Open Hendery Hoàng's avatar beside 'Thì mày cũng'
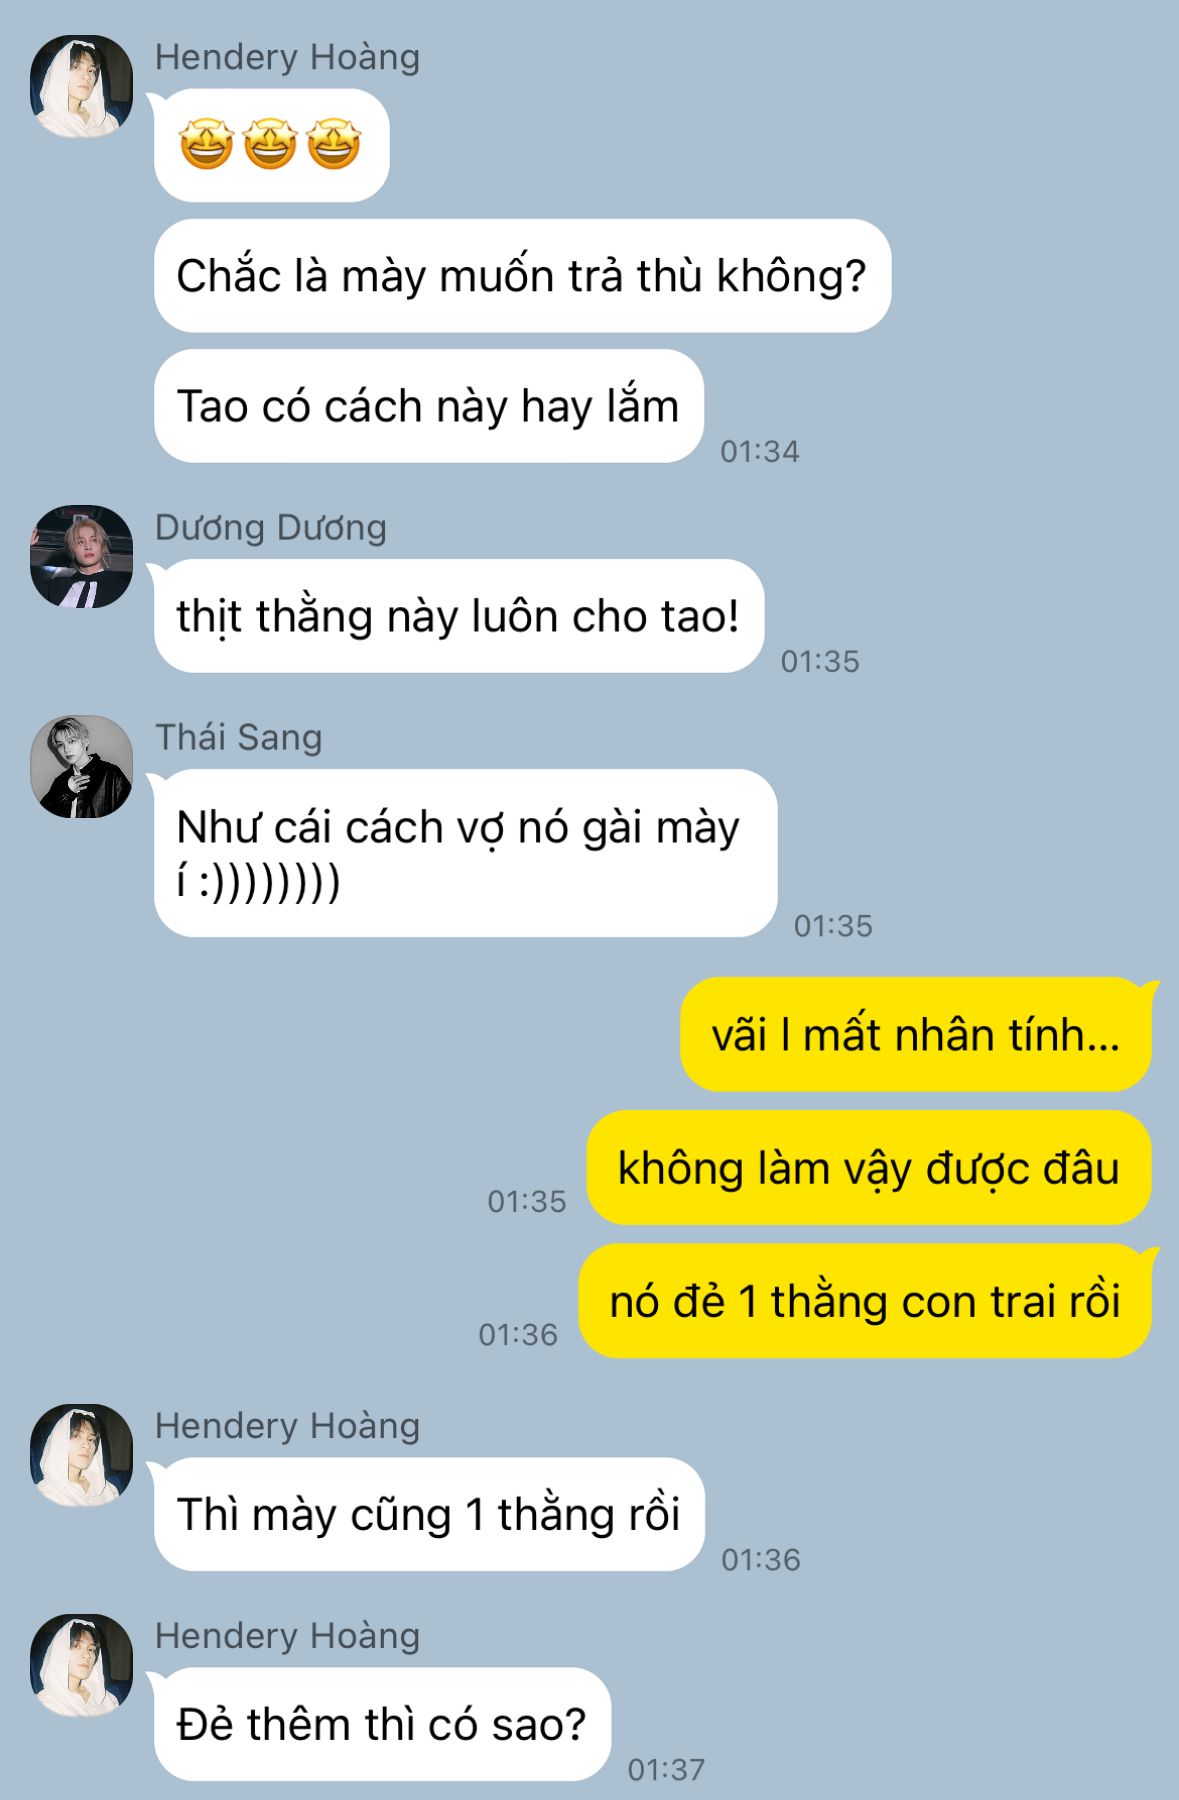 (81, 1455)
